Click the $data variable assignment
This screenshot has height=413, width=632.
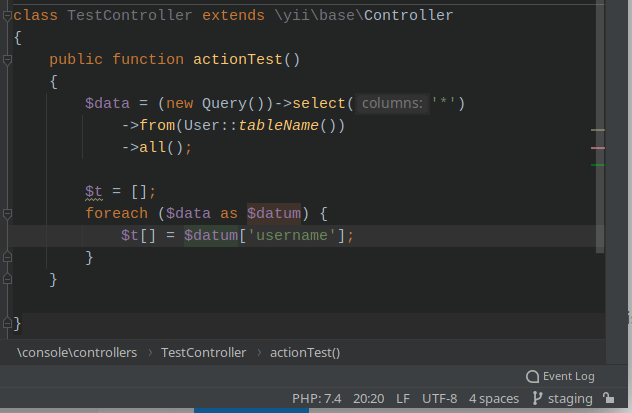click(108, 104)
